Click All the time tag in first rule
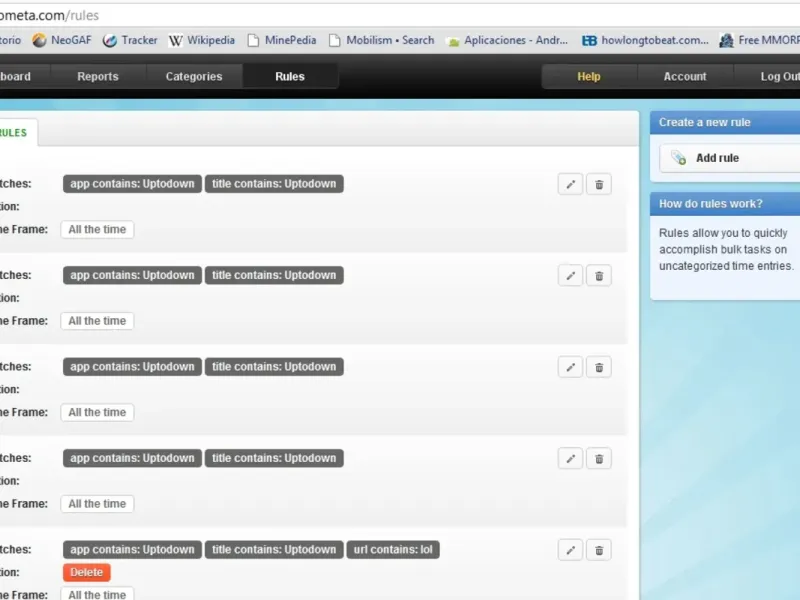Viewport: 800px width, 600px height. pyautogui.click(x=97, y=230)
